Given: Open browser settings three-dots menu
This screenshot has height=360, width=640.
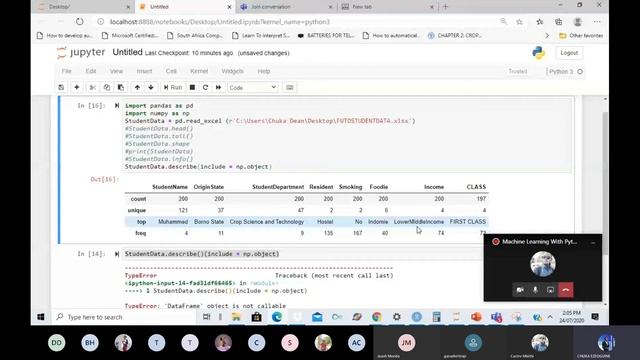Looking at the screenshot, I should (597, 22).
